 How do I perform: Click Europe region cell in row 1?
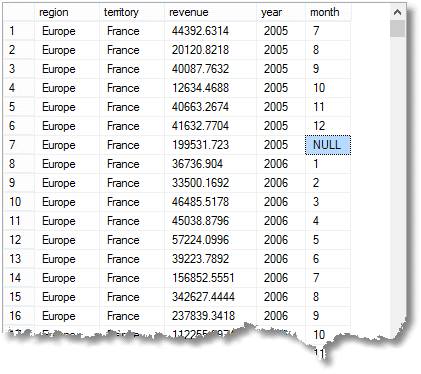[67, 31]
